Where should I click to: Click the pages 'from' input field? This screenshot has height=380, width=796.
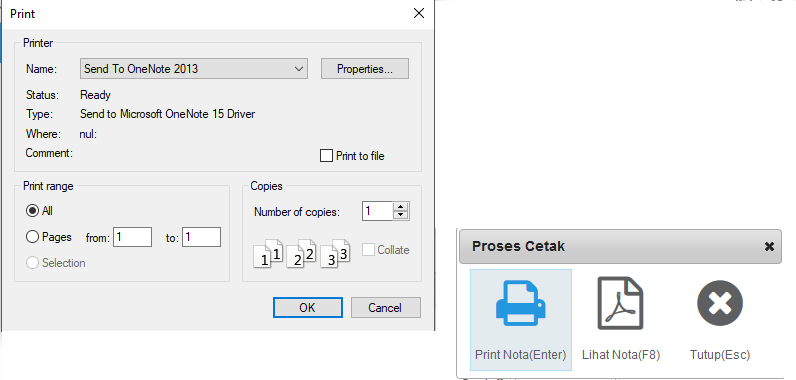click(132, 237)
